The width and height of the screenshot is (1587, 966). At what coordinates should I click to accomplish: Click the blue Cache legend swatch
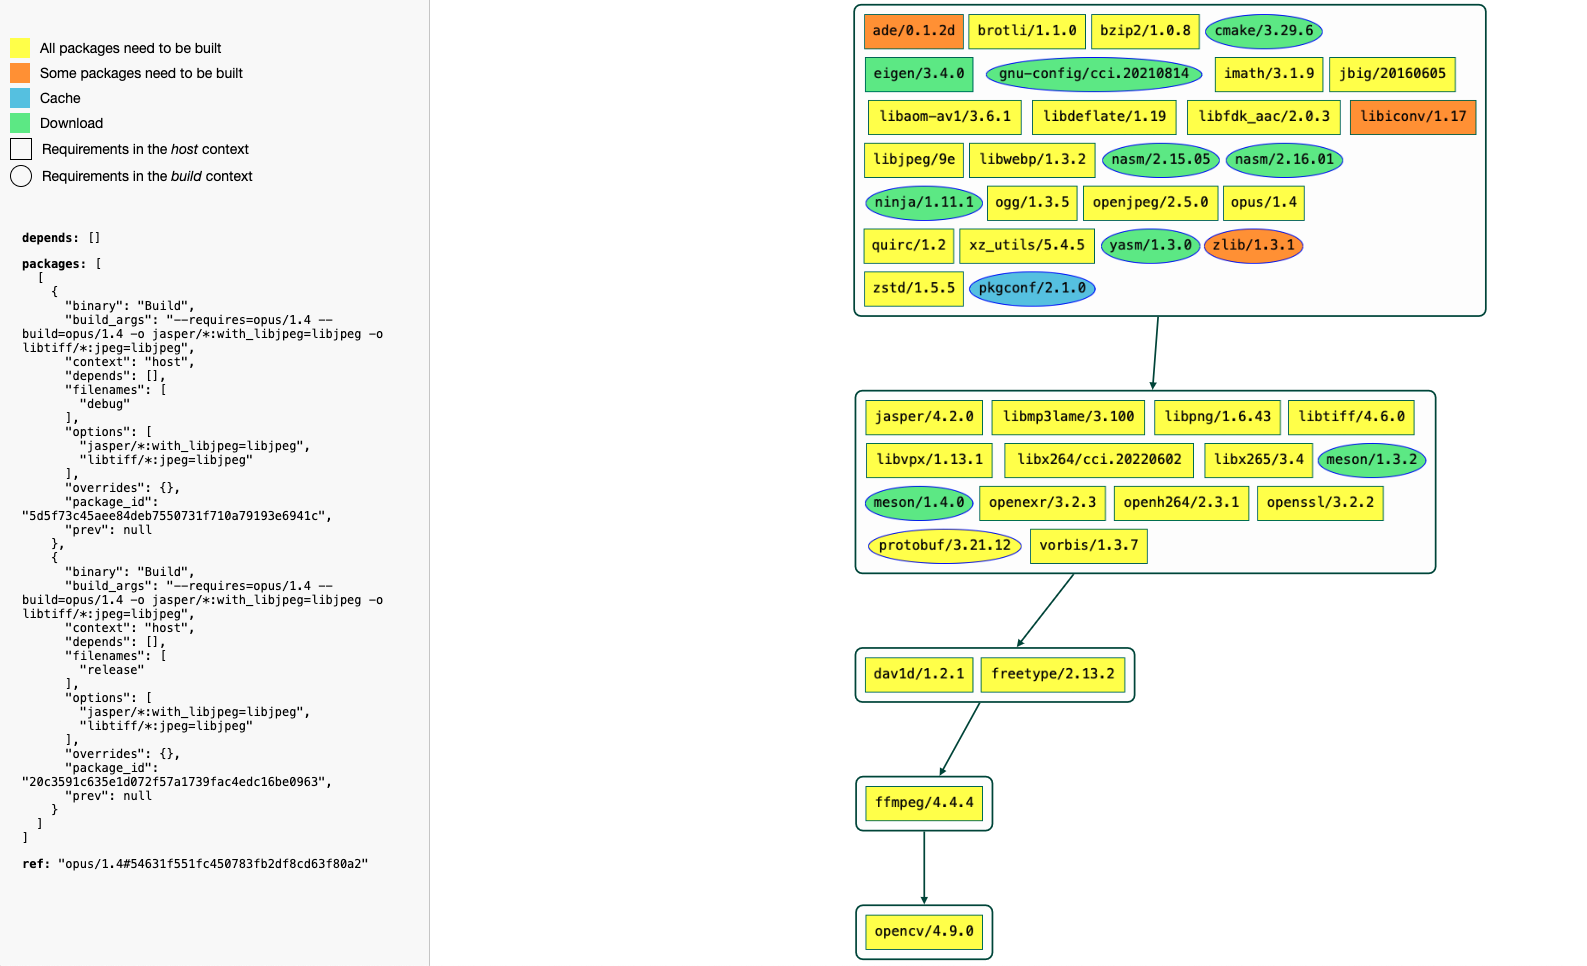tap(20, 98)
